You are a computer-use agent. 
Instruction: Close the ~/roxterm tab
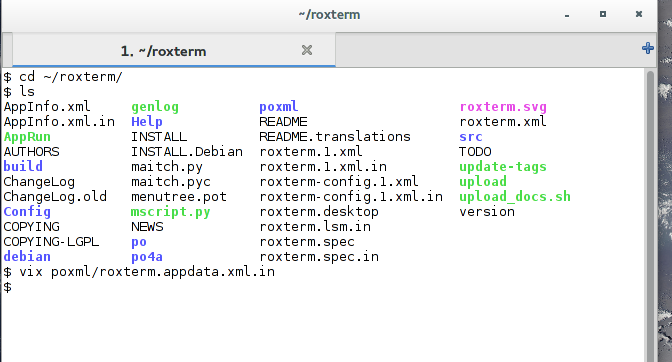(x=307, y=50)
